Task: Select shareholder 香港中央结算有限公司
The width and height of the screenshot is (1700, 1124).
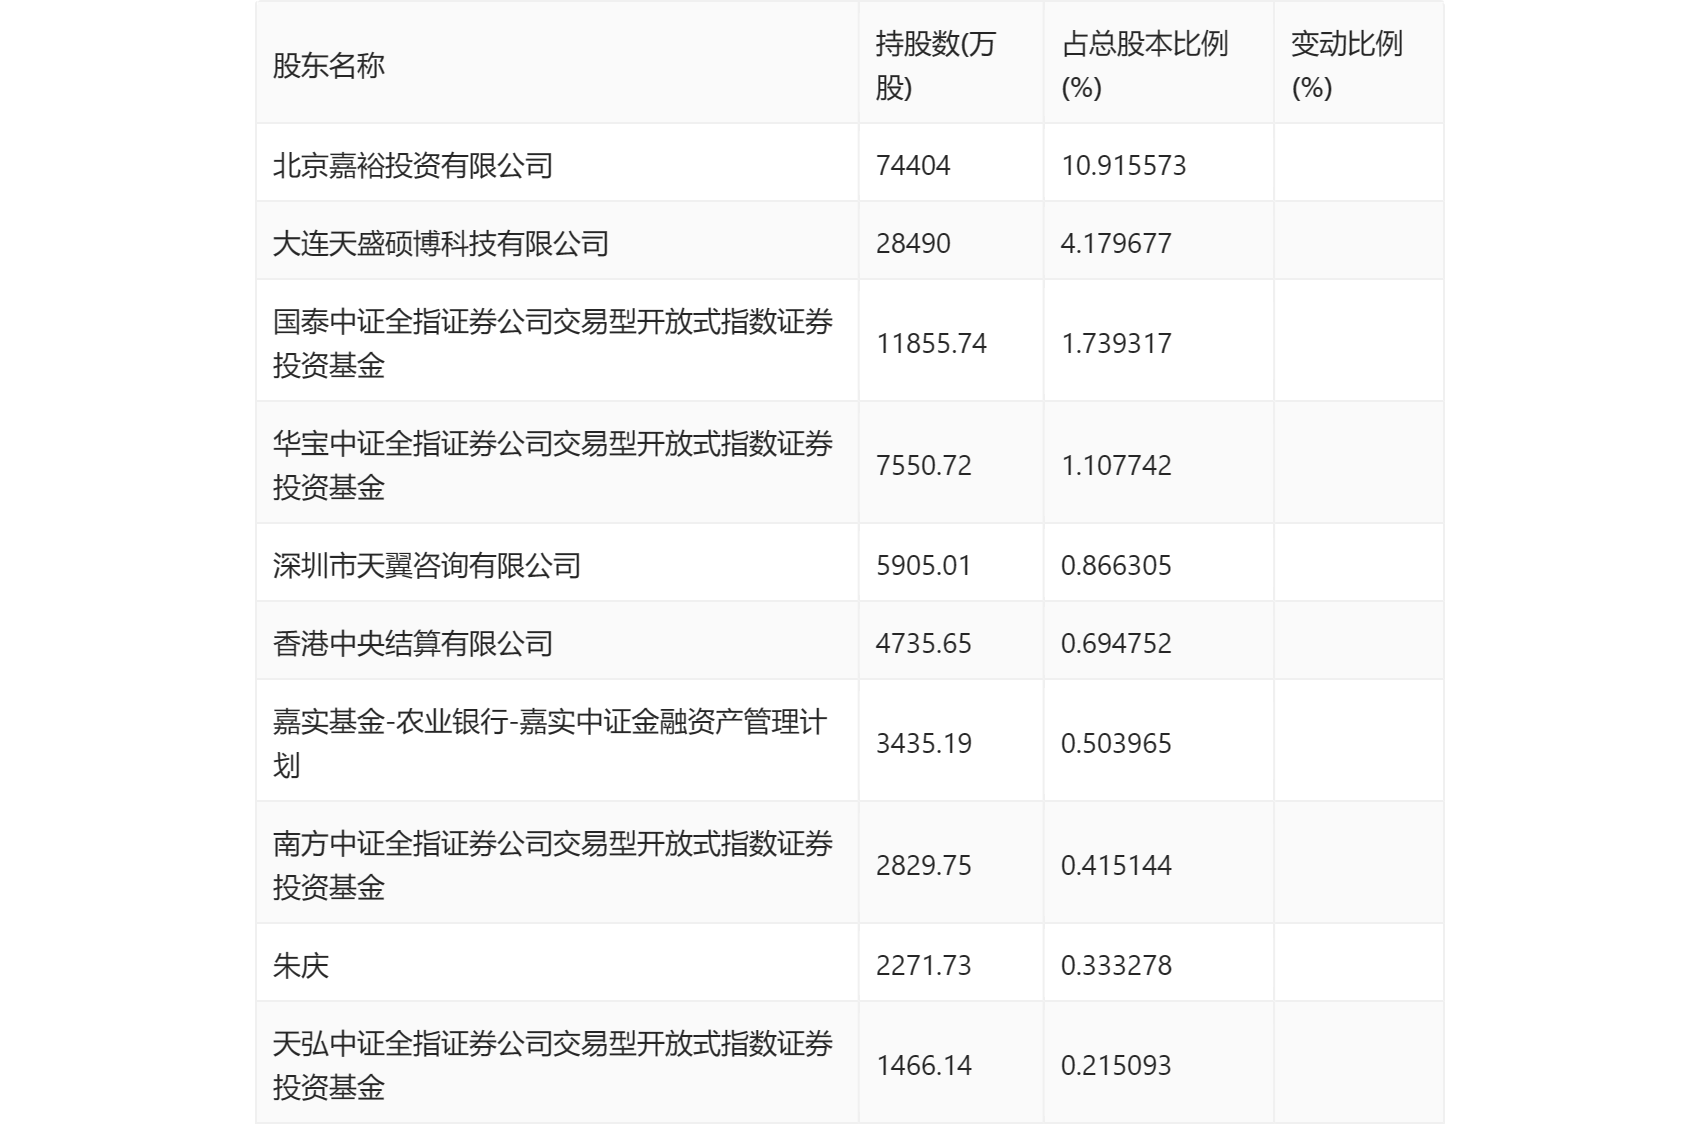Action: click(413, 643)
